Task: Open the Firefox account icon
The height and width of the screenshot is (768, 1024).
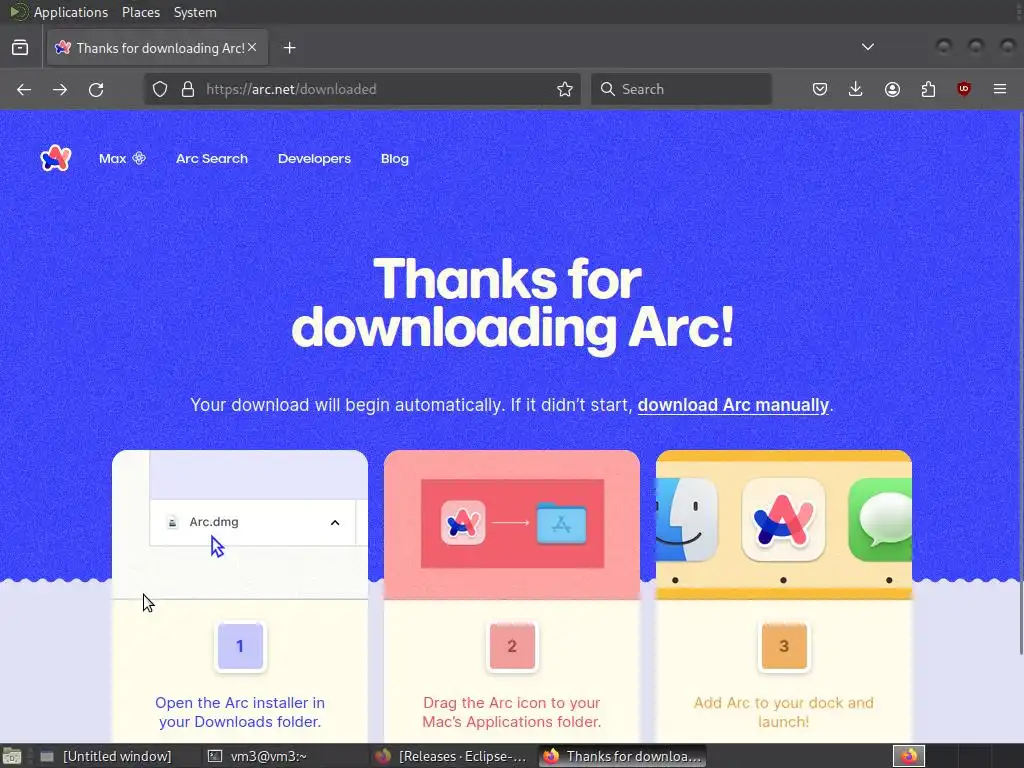Action: 892,89
